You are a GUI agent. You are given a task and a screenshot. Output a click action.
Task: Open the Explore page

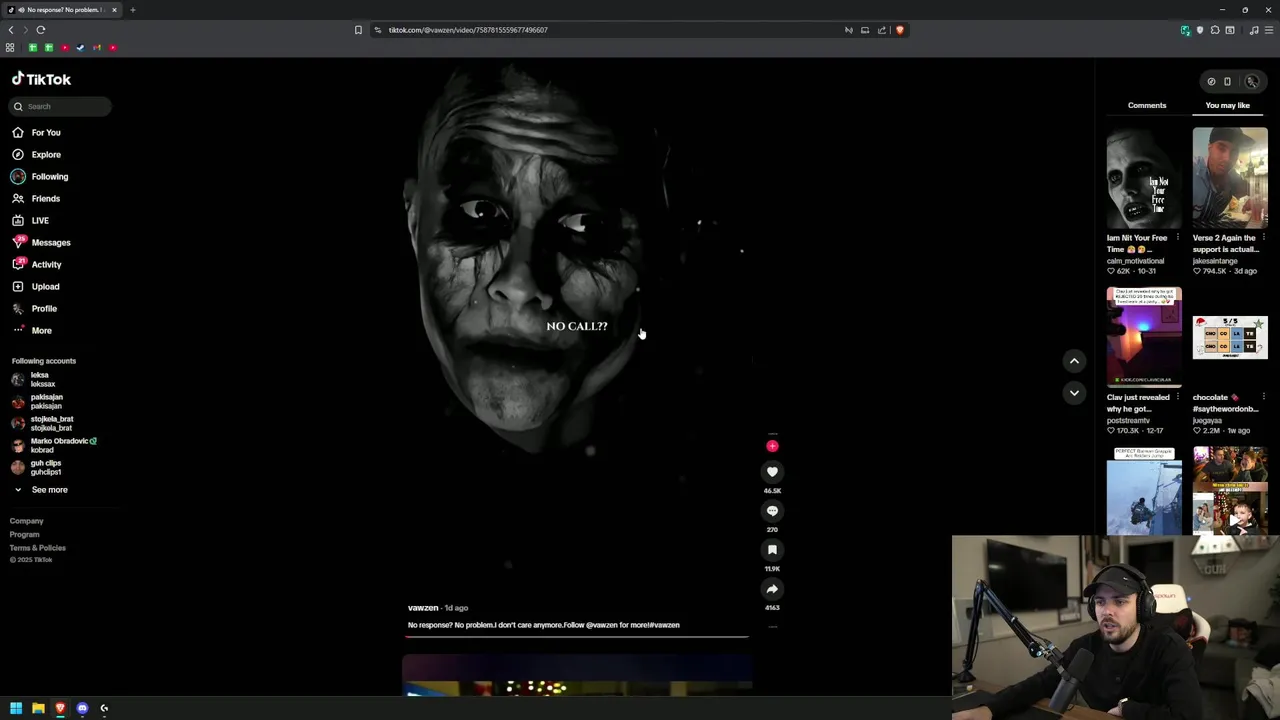pos(36,154)
